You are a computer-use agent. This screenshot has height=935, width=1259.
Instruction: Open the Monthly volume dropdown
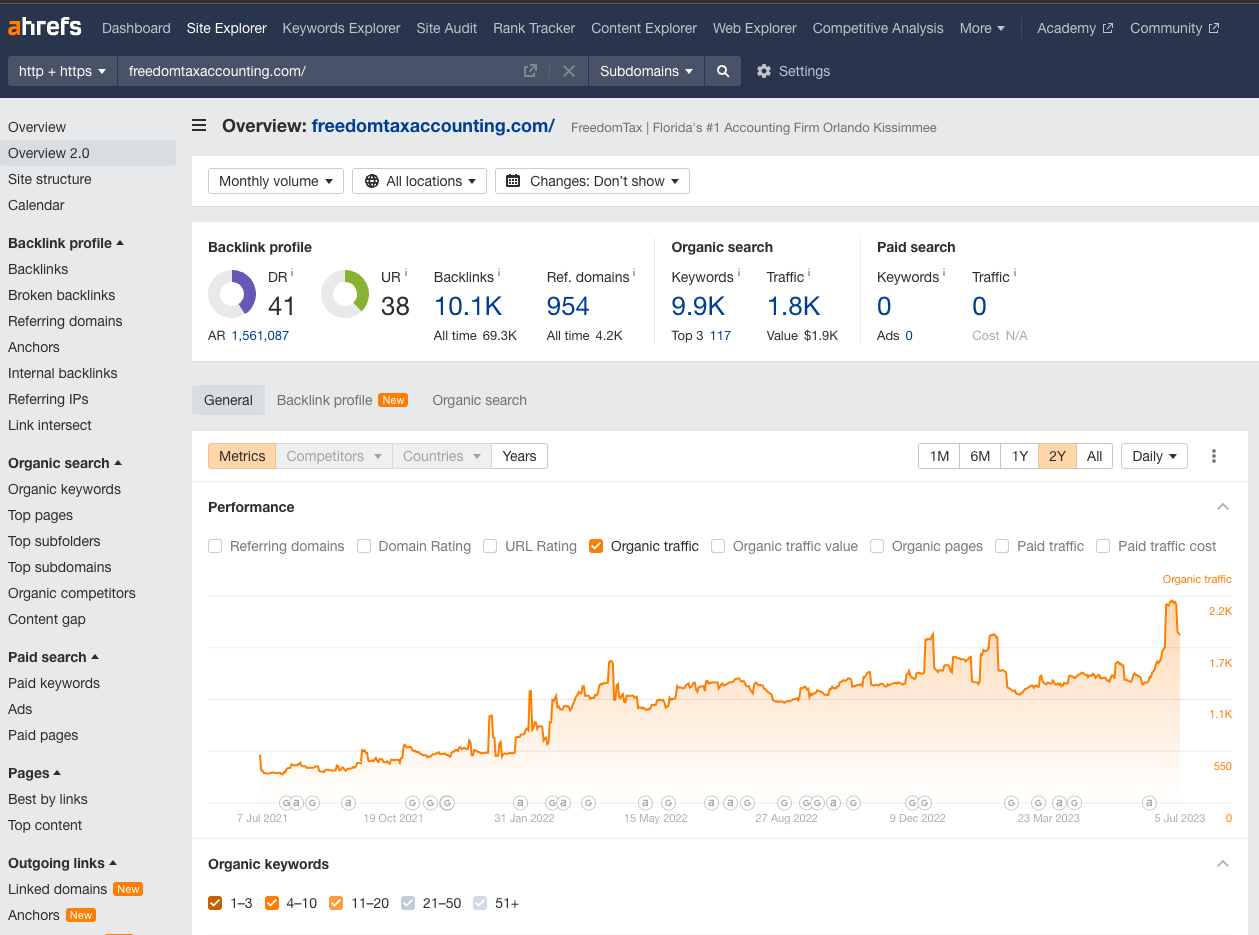coord(276,181)
